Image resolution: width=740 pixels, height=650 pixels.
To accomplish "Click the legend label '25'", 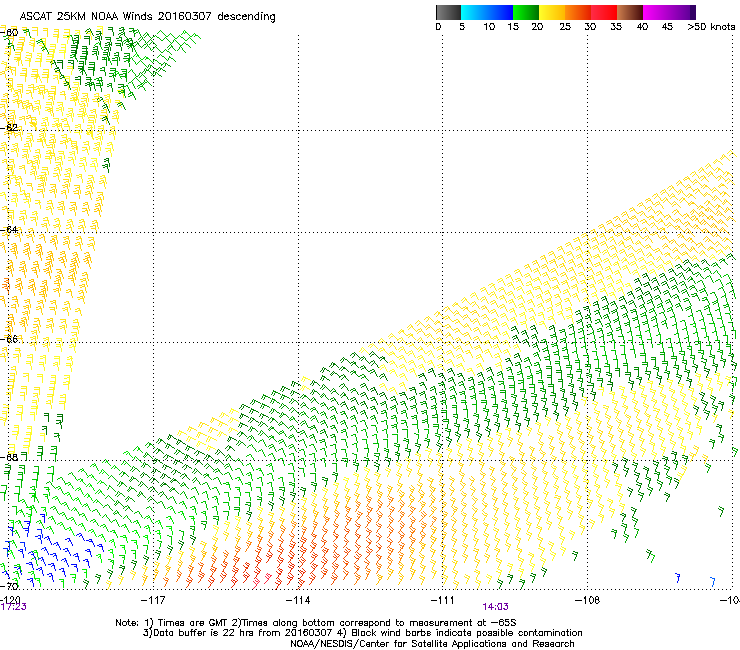I will coord(565,27).
